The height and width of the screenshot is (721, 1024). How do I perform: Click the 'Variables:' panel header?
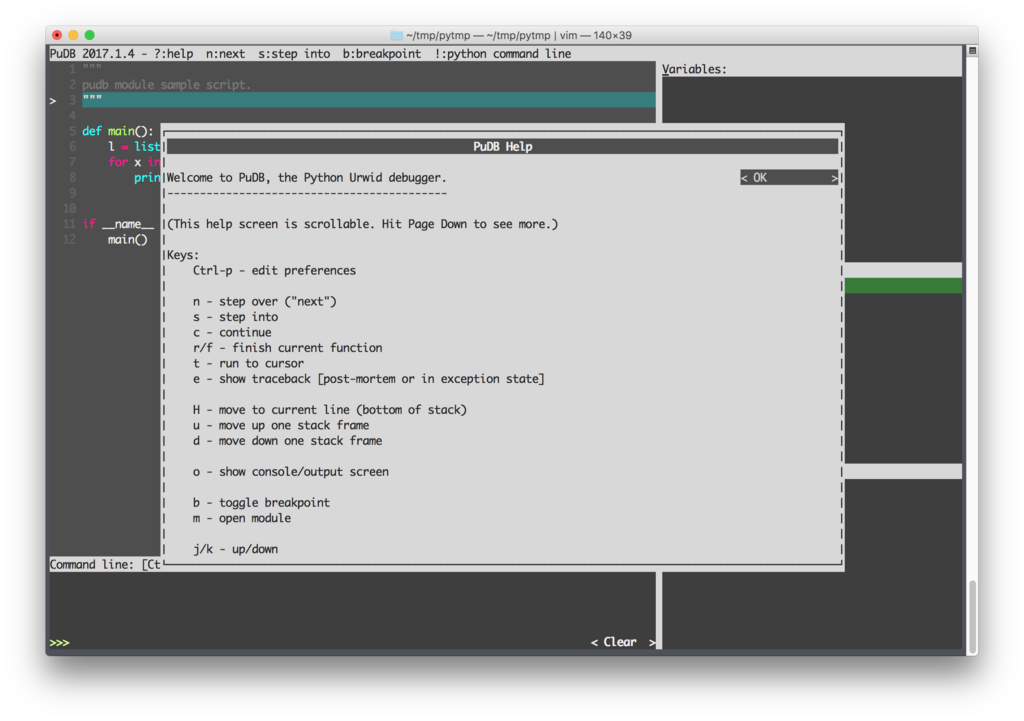pyautogui.click(x=694, y=69)
